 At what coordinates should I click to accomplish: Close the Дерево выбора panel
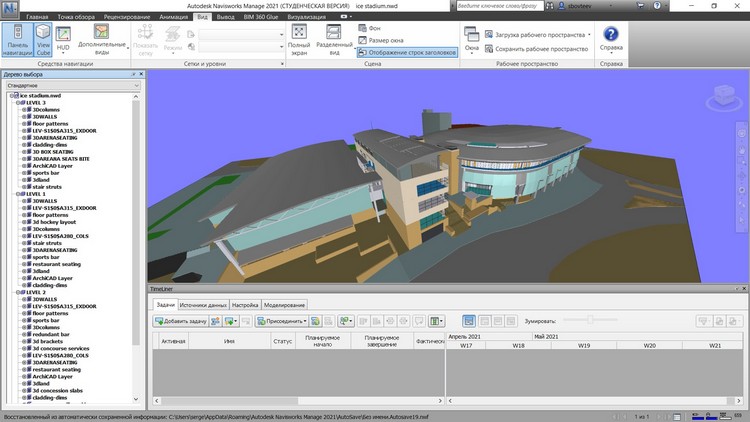(x=141, y=74)
